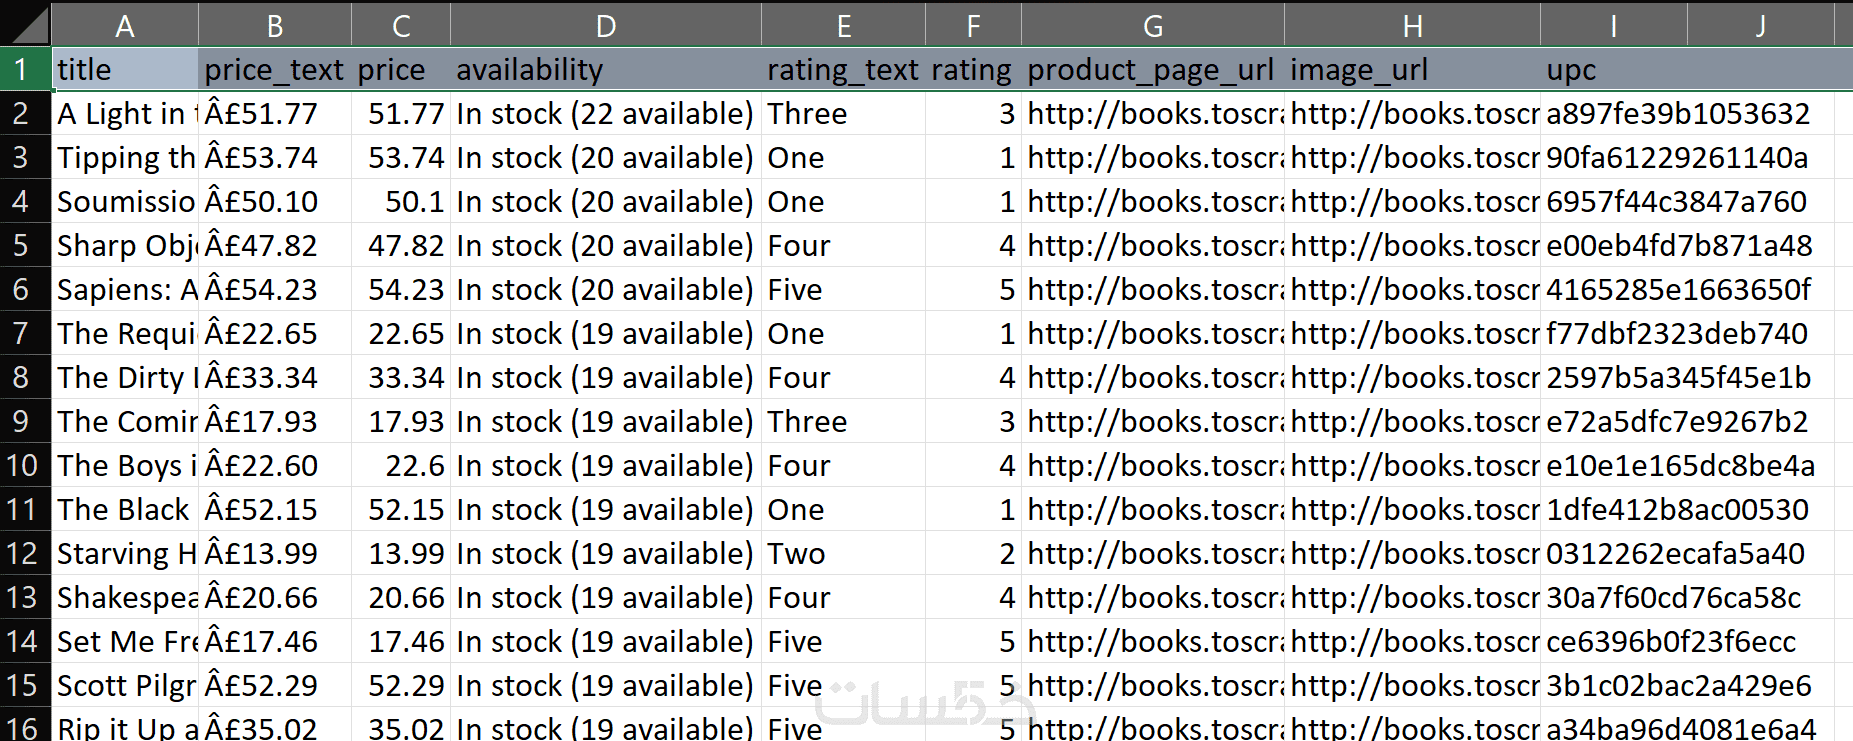
Task: Select column G header
Action: (1152, 26)
